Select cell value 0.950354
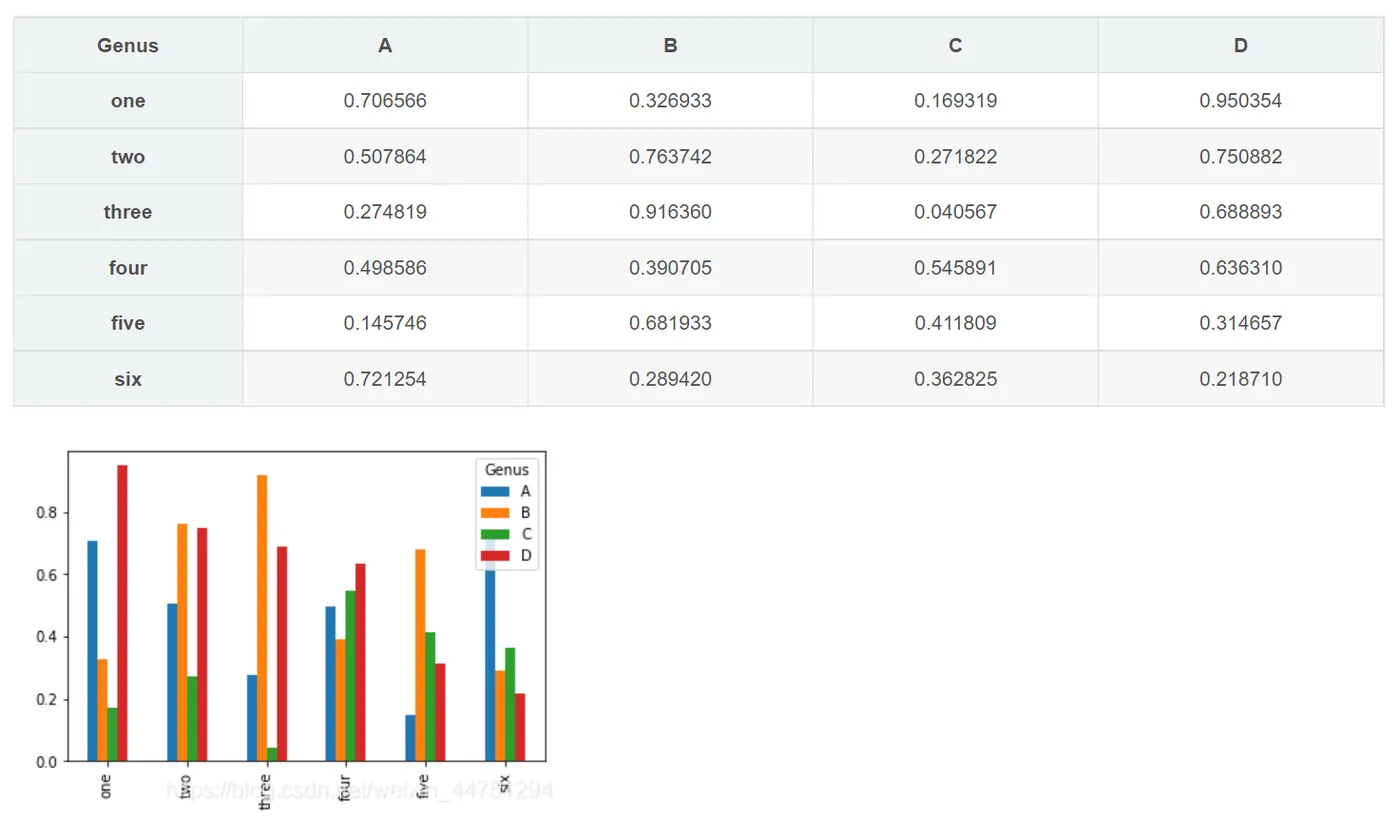 click(x=1241, y=101)
